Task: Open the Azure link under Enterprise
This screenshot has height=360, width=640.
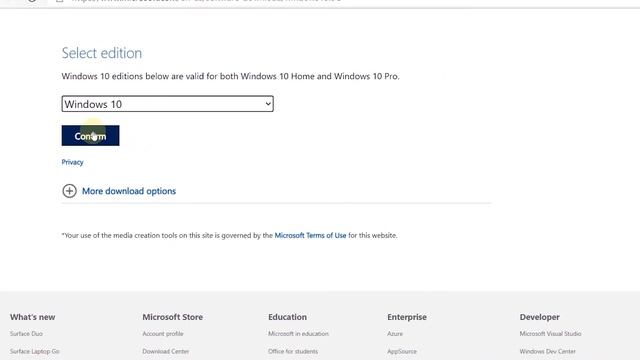Action: click(395, 333)
